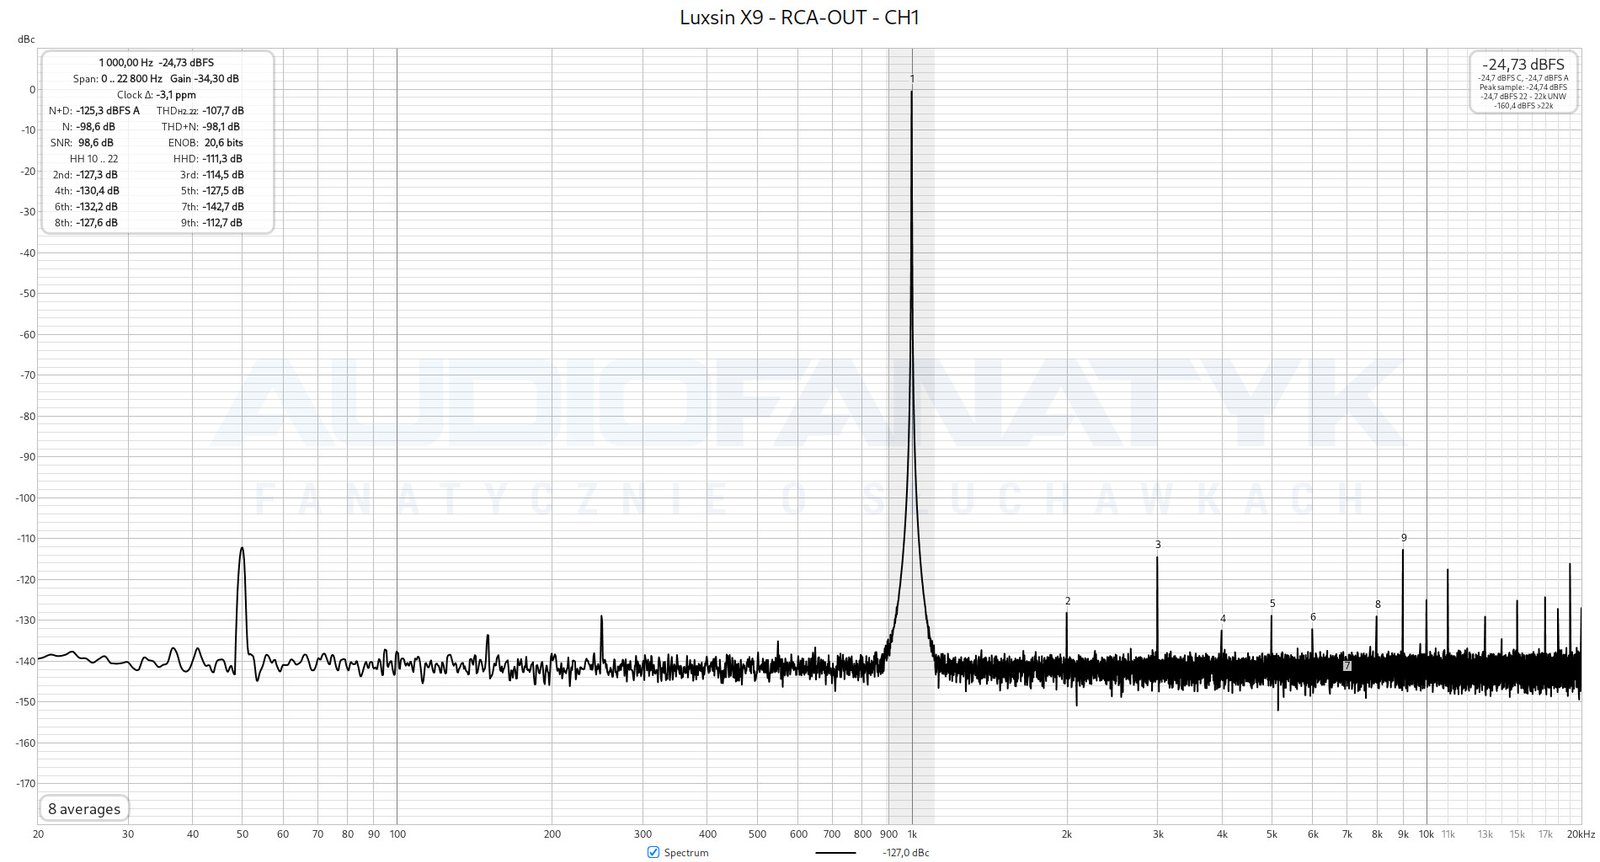Click the boxed harmonic marker 7

click(1347, 665)
